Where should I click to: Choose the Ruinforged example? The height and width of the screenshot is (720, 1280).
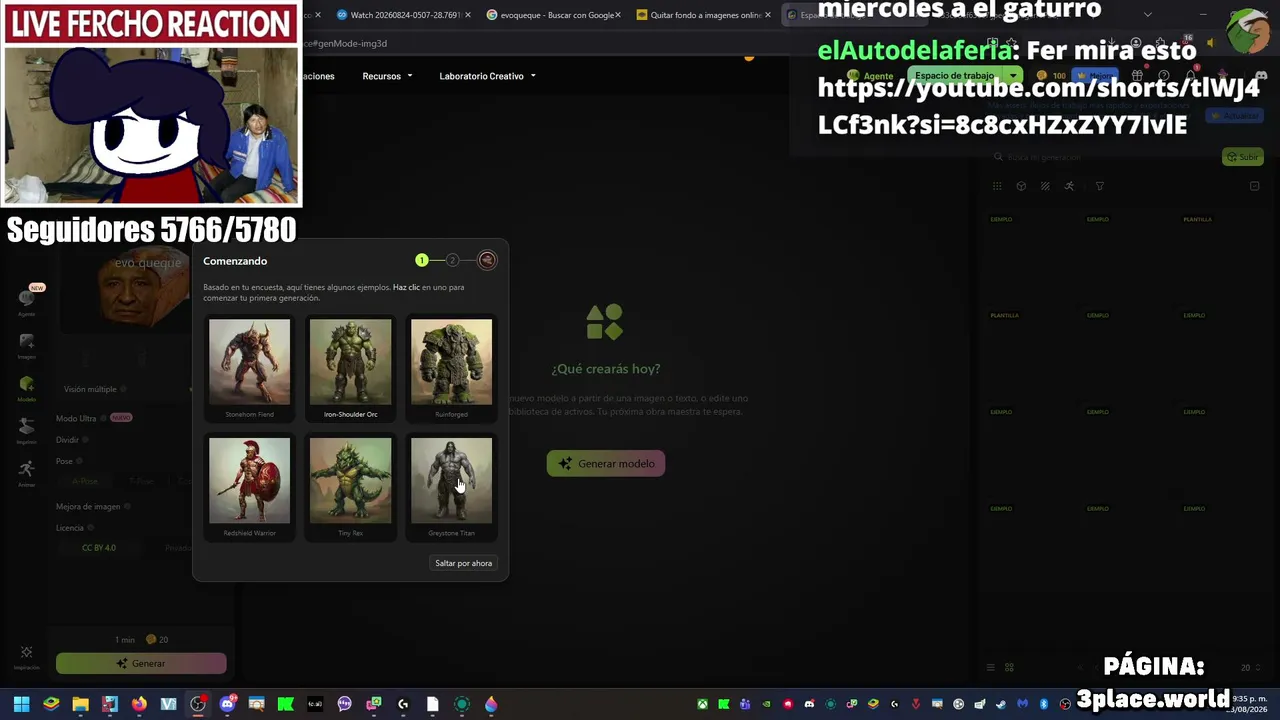(x=451, y=368)
